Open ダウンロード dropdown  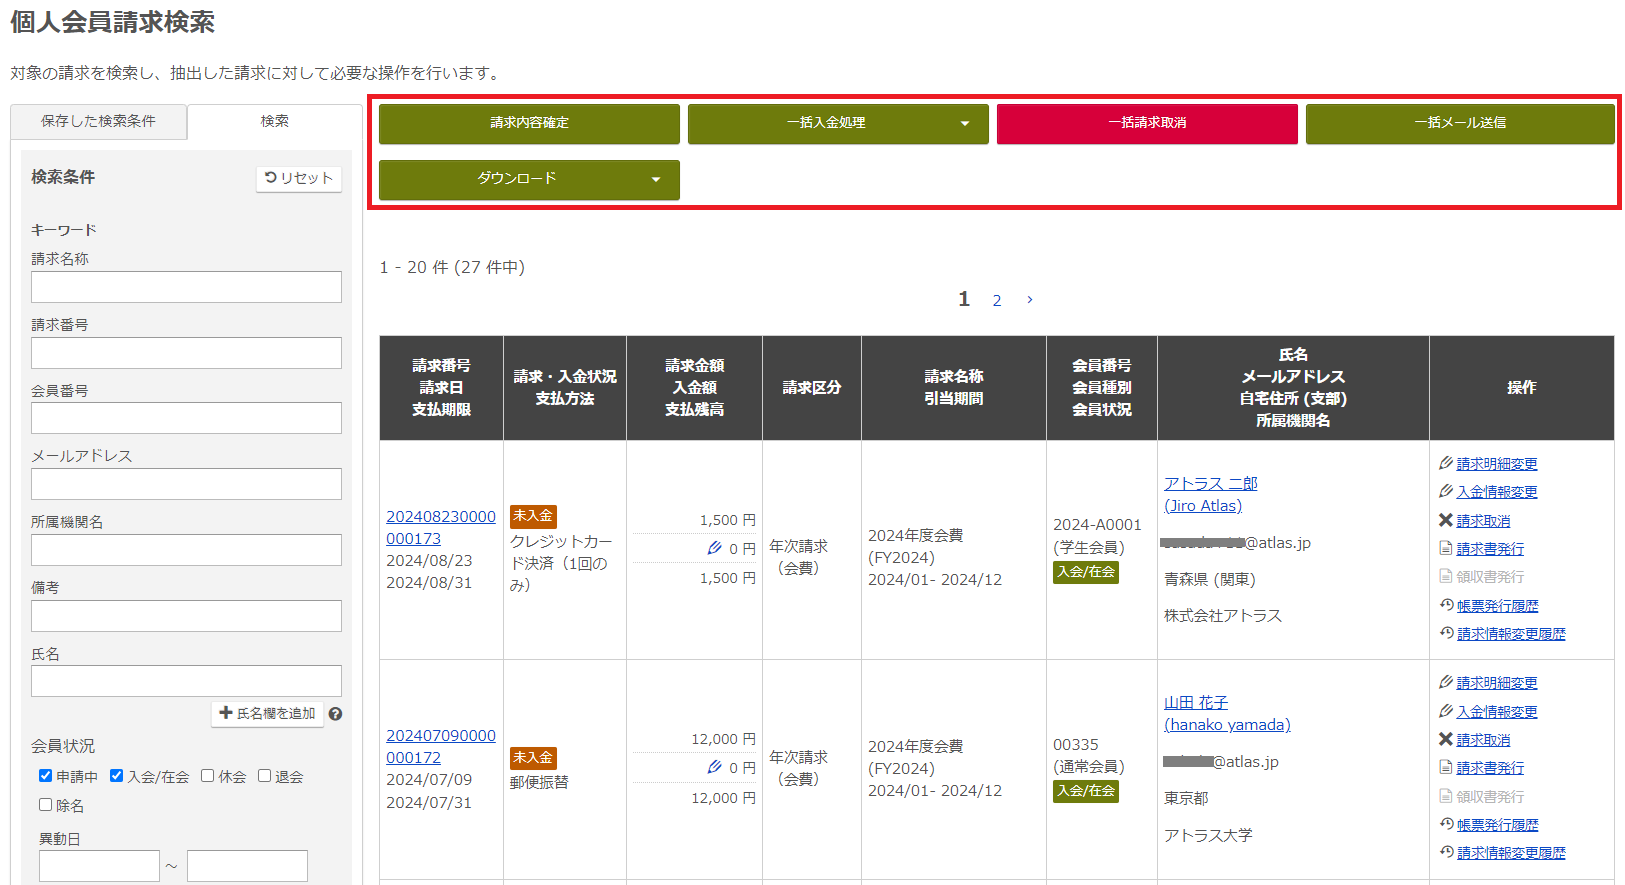(x=529, y=179)
